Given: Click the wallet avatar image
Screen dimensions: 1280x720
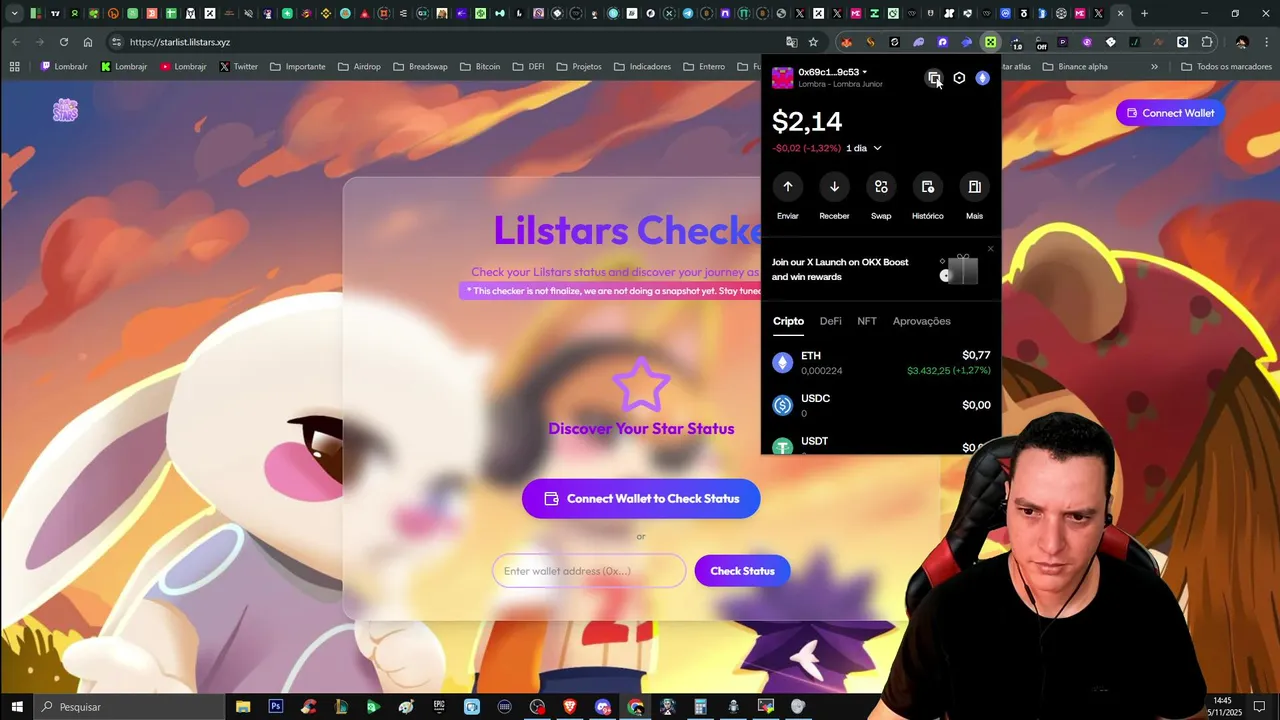Looking at the screenshot, I should point(782,78).
